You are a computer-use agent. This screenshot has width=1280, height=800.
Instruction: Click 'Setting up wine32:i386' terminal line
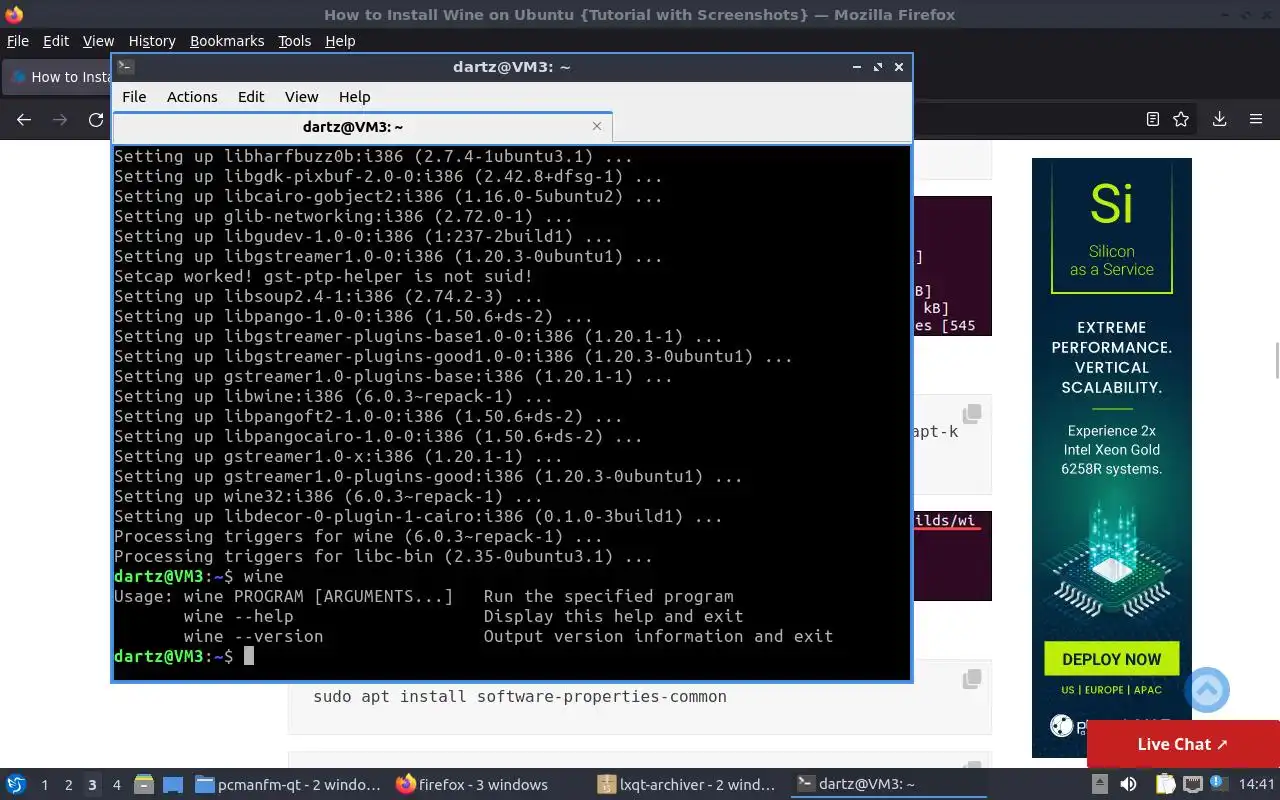pos(328,496)
